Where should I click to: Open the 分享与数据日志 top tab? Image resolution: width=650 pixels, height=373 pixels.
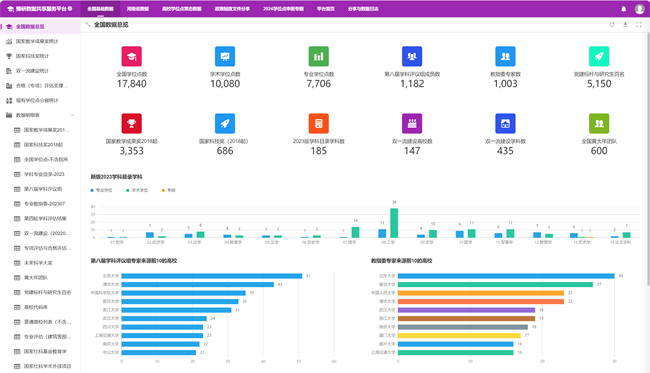tap(363, 9)
